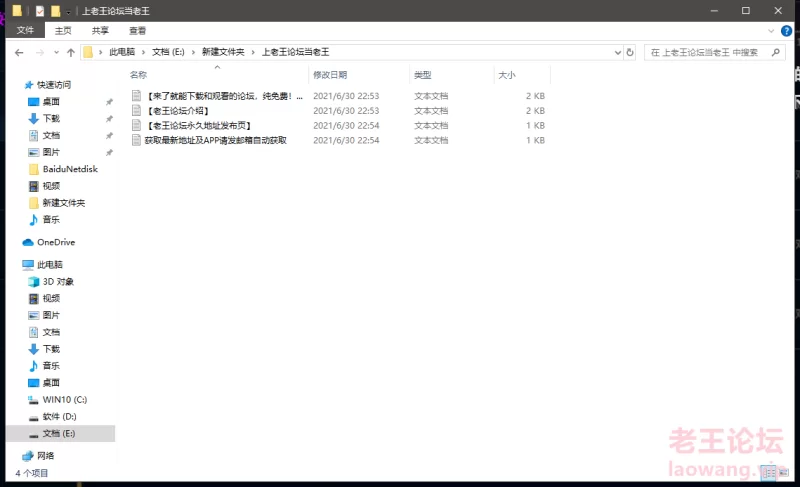Switch to the 主页 ribbon tab
This screenshot has height=487, width=800.
point(63,31)
